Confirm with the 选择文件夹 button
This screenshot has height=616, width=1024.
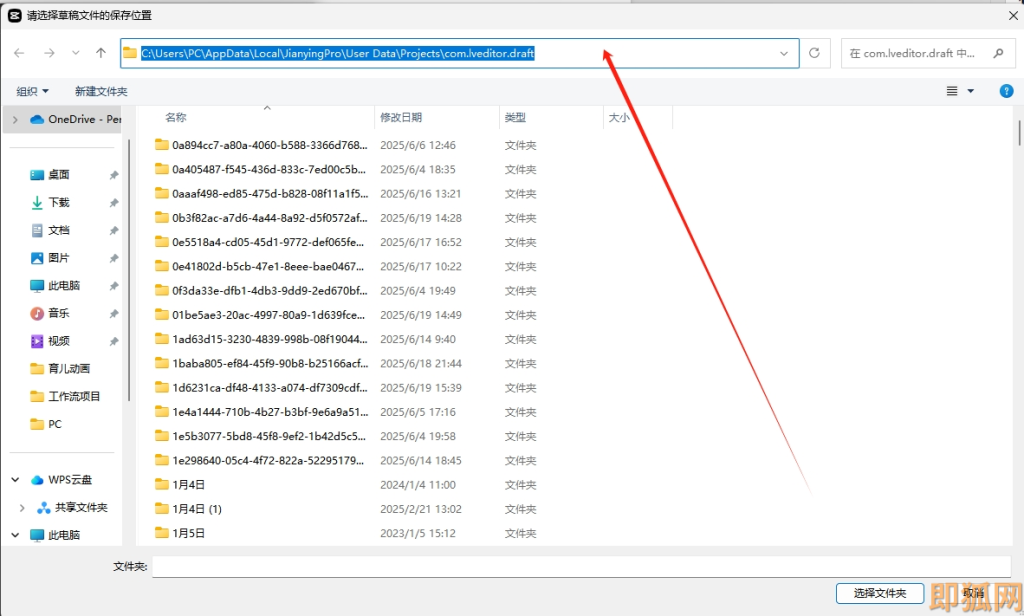click(880, 593)
